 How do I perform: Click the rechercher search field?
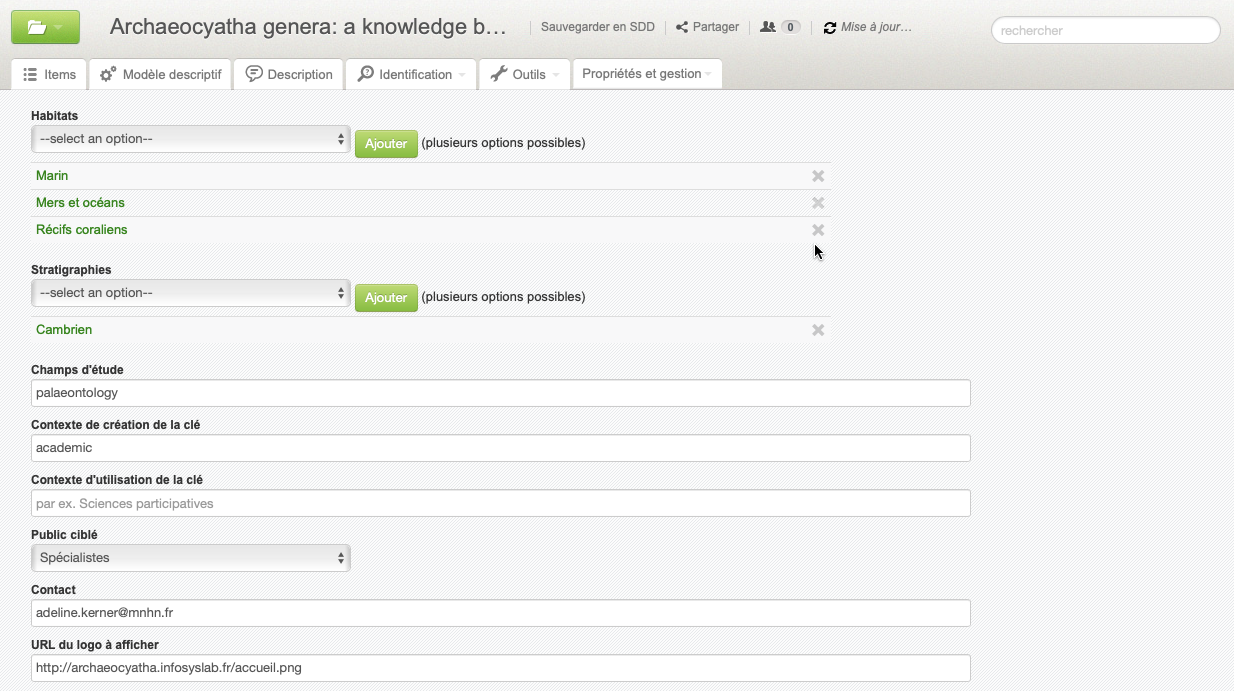1105,31
